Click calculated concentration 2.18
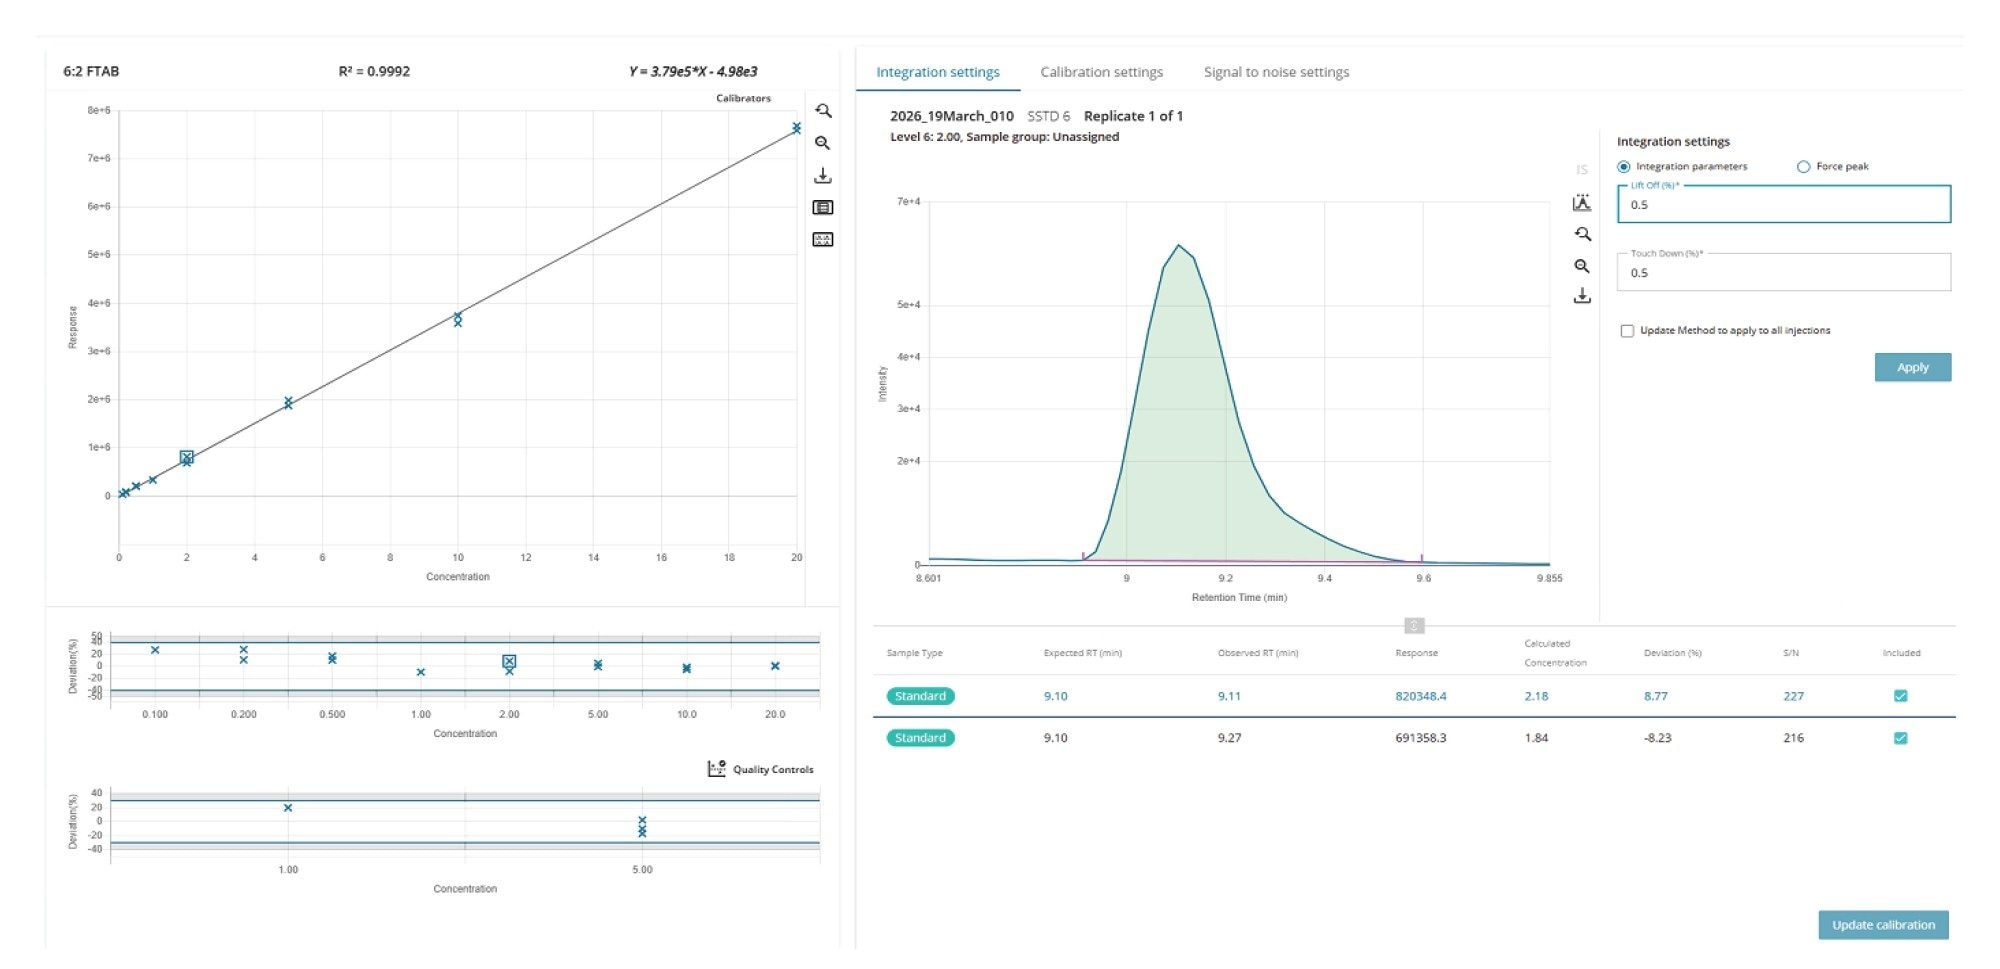 1536,696
